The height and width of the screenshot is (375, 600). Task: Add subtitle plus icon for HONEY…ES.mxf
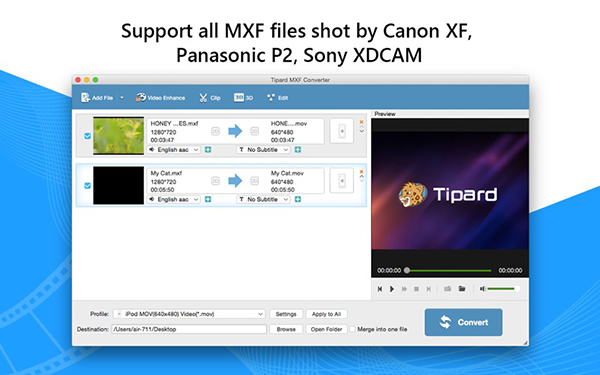[x=298, y=150]
